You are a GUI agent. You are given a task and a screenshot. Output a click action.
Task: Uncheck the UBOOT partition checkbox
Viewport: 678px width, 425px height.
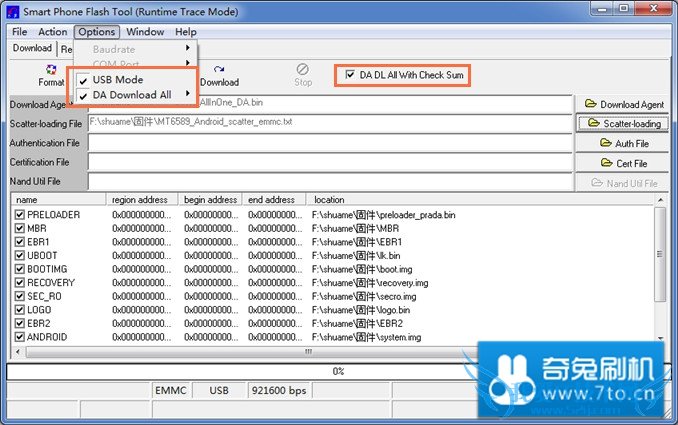[19, 255]
